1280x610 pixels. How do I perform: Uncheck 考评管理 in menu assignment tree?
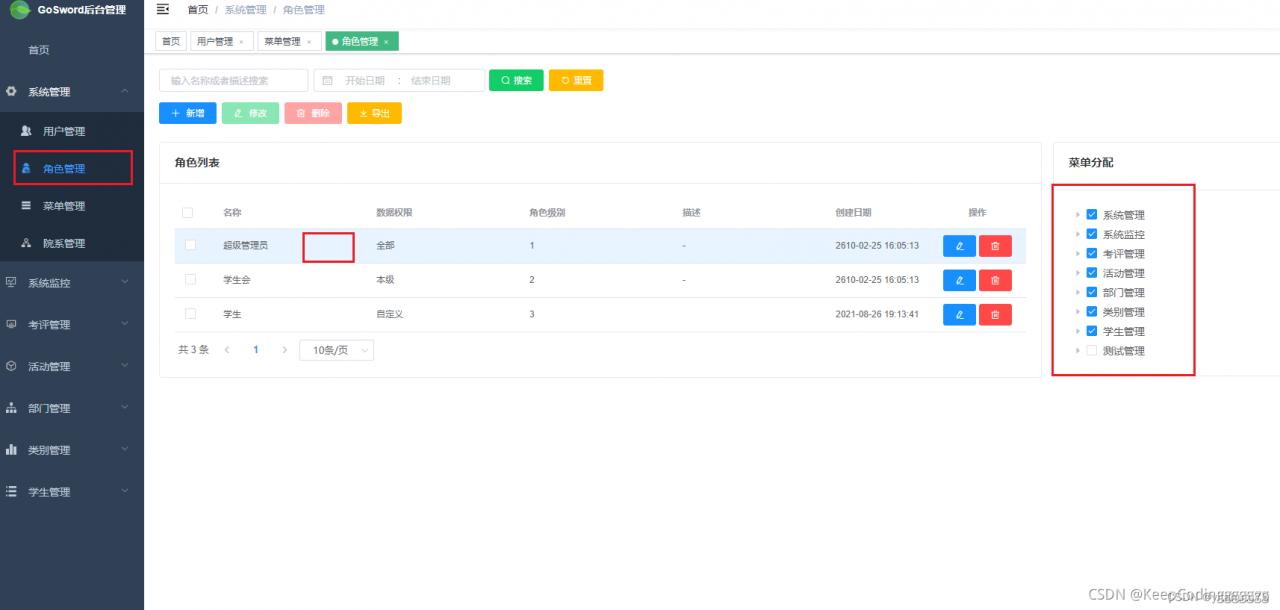[x=1092, y=254]
